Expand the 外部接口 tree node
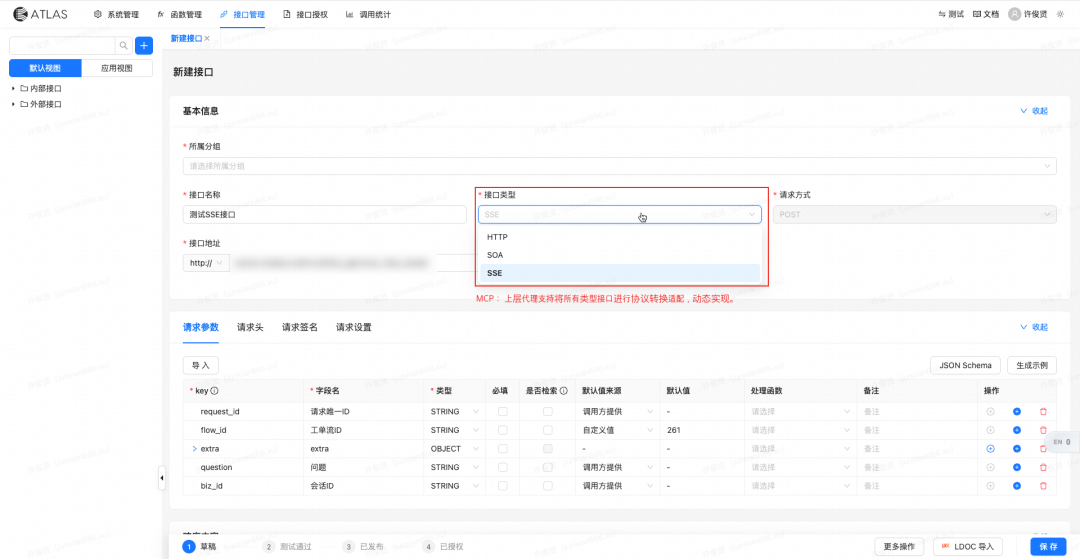This screenshot has width=1080, height=559. pyautogui.click(x=13, y=105)
